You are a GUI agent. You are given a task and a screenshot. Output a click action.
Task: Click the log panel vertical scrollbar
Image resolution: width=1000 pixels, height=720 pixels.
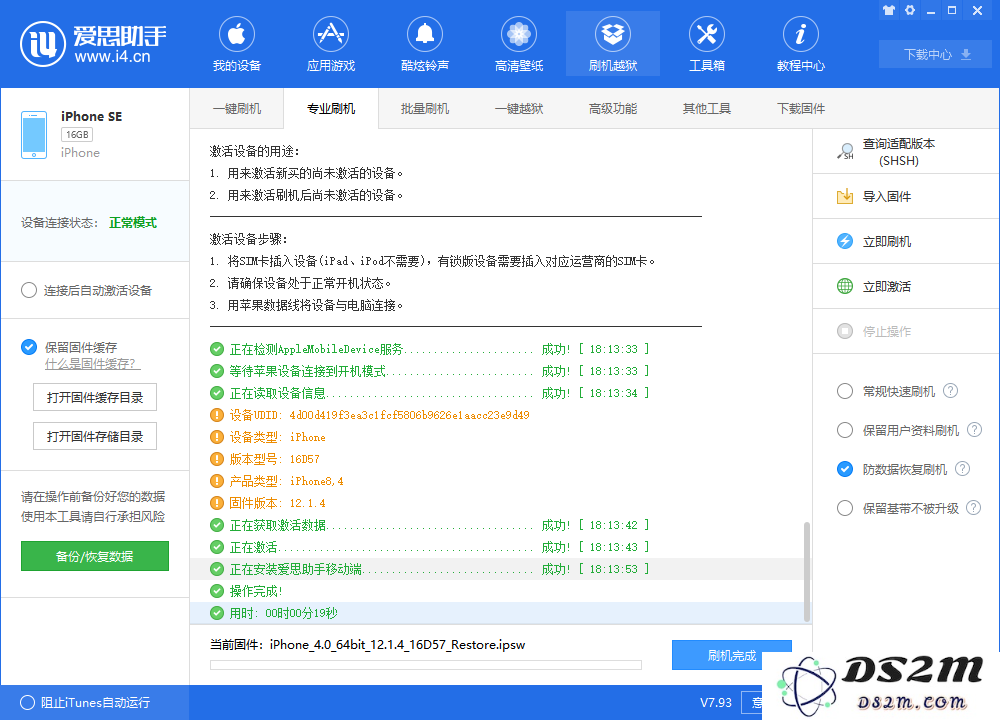807,571
